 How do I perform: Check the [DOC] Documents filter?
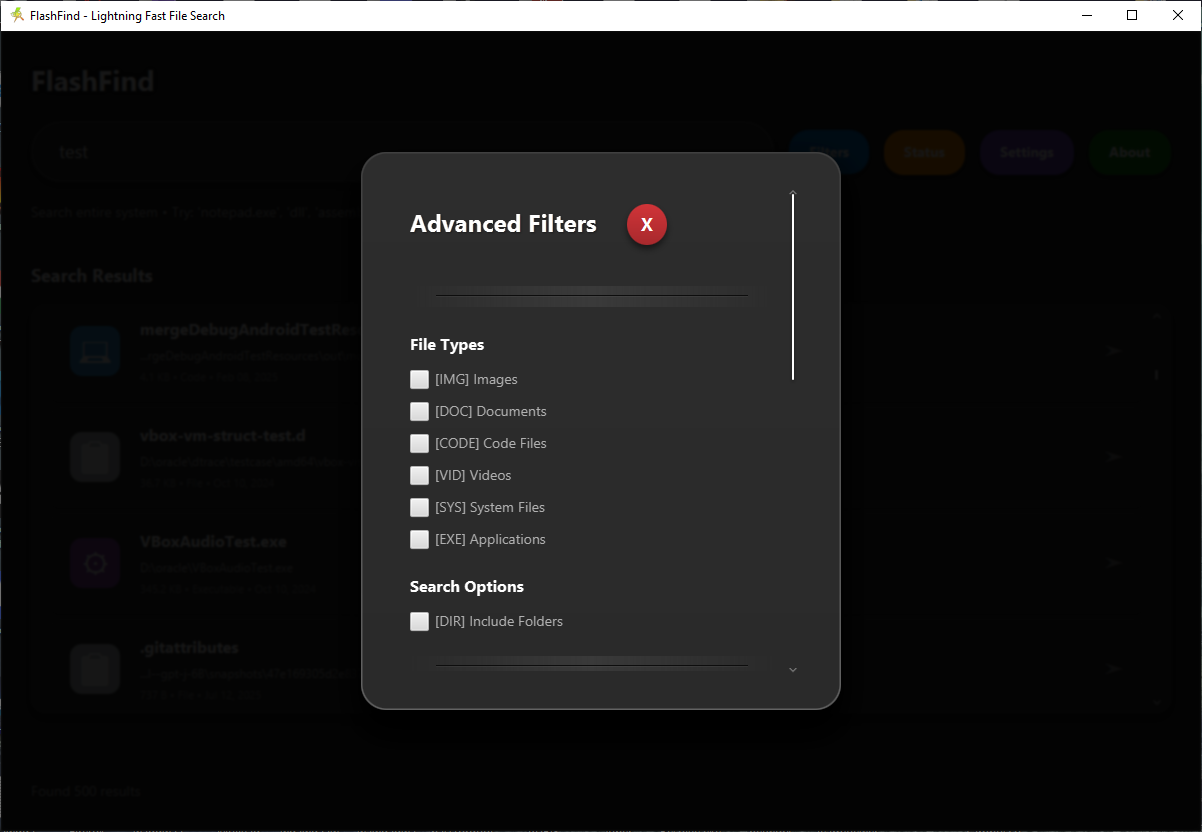pos(419,412)
